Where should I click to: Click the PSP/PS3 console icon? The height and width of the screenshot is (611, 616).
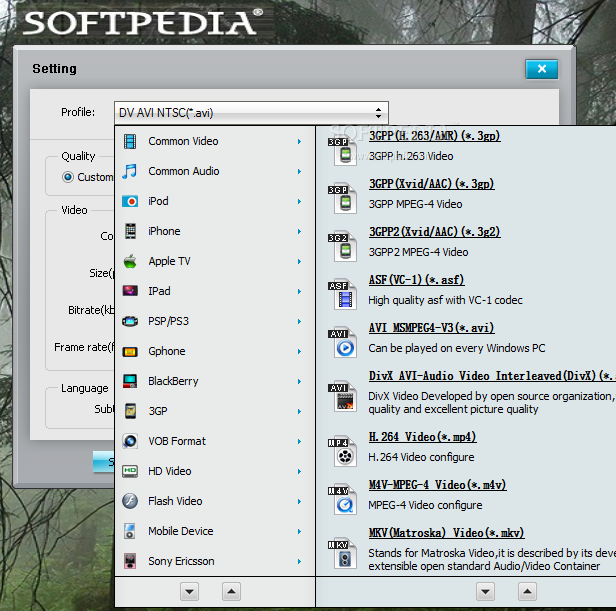pyautogui.click(x=130, y=321)
